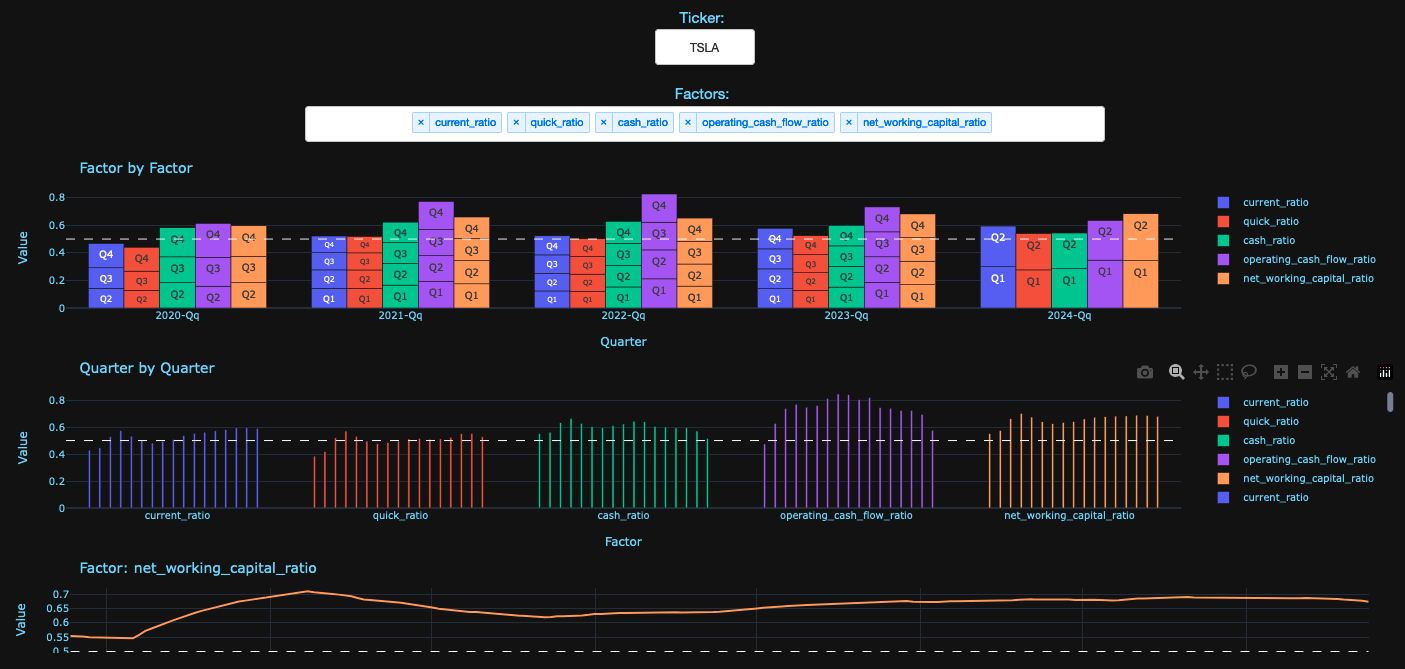Download the plot as PNG via camera icon
Screen dimensions: 1405x669
tap(1145, 372)
